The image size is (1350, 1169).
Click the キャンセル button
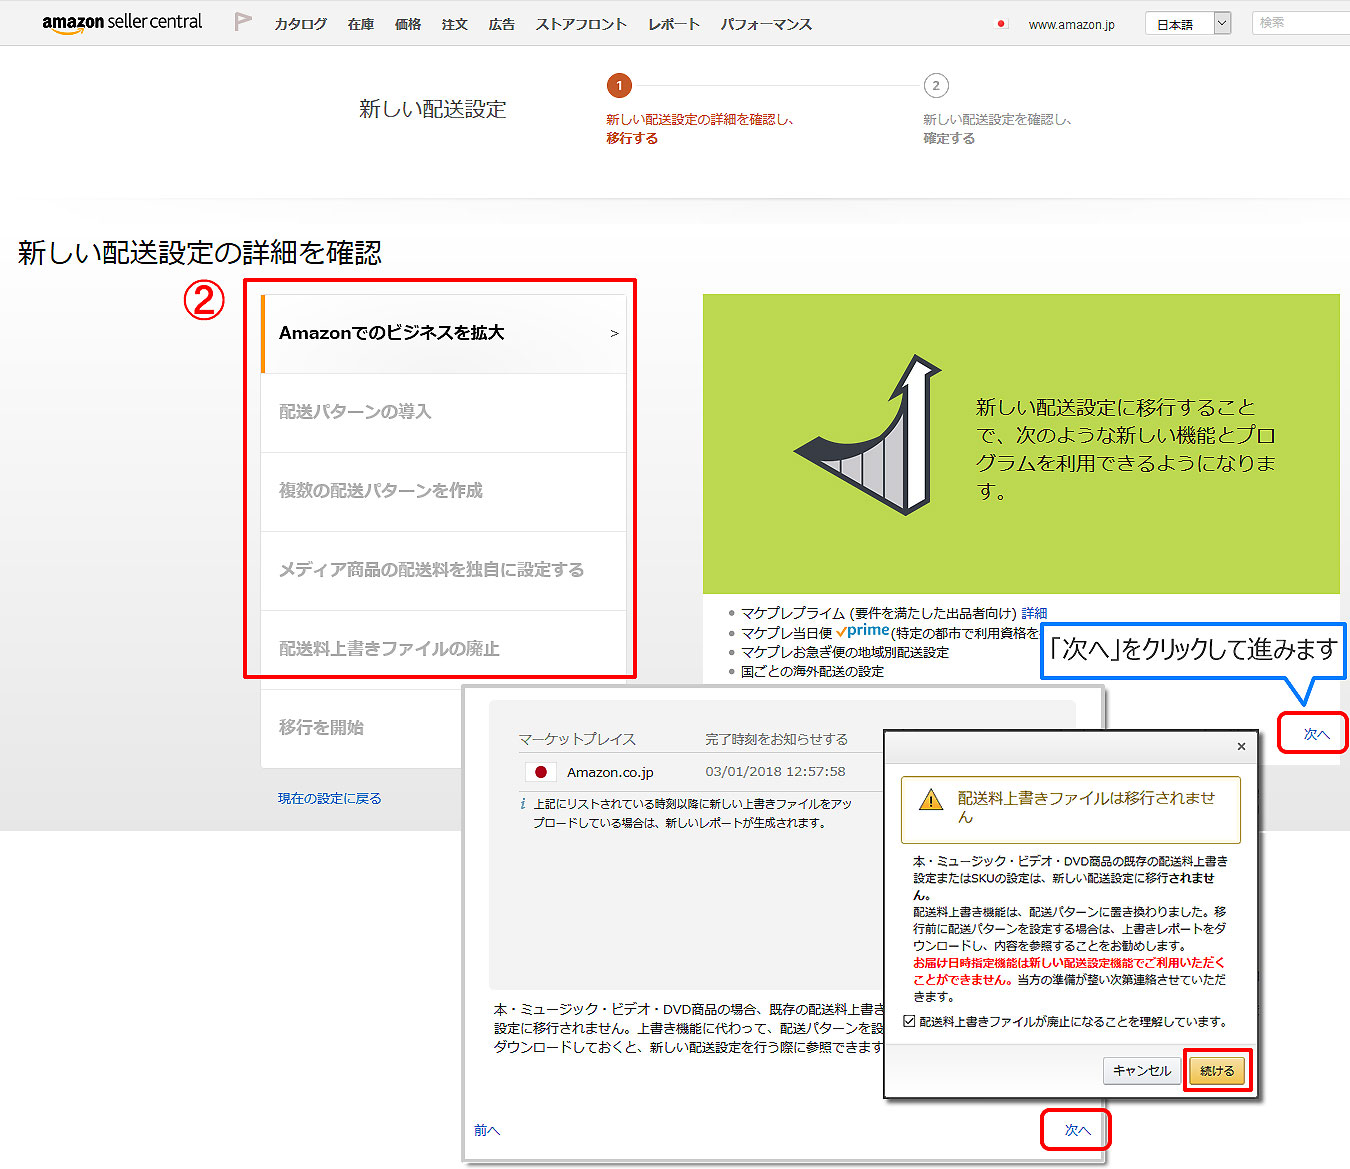(x=1141, y=1071)
